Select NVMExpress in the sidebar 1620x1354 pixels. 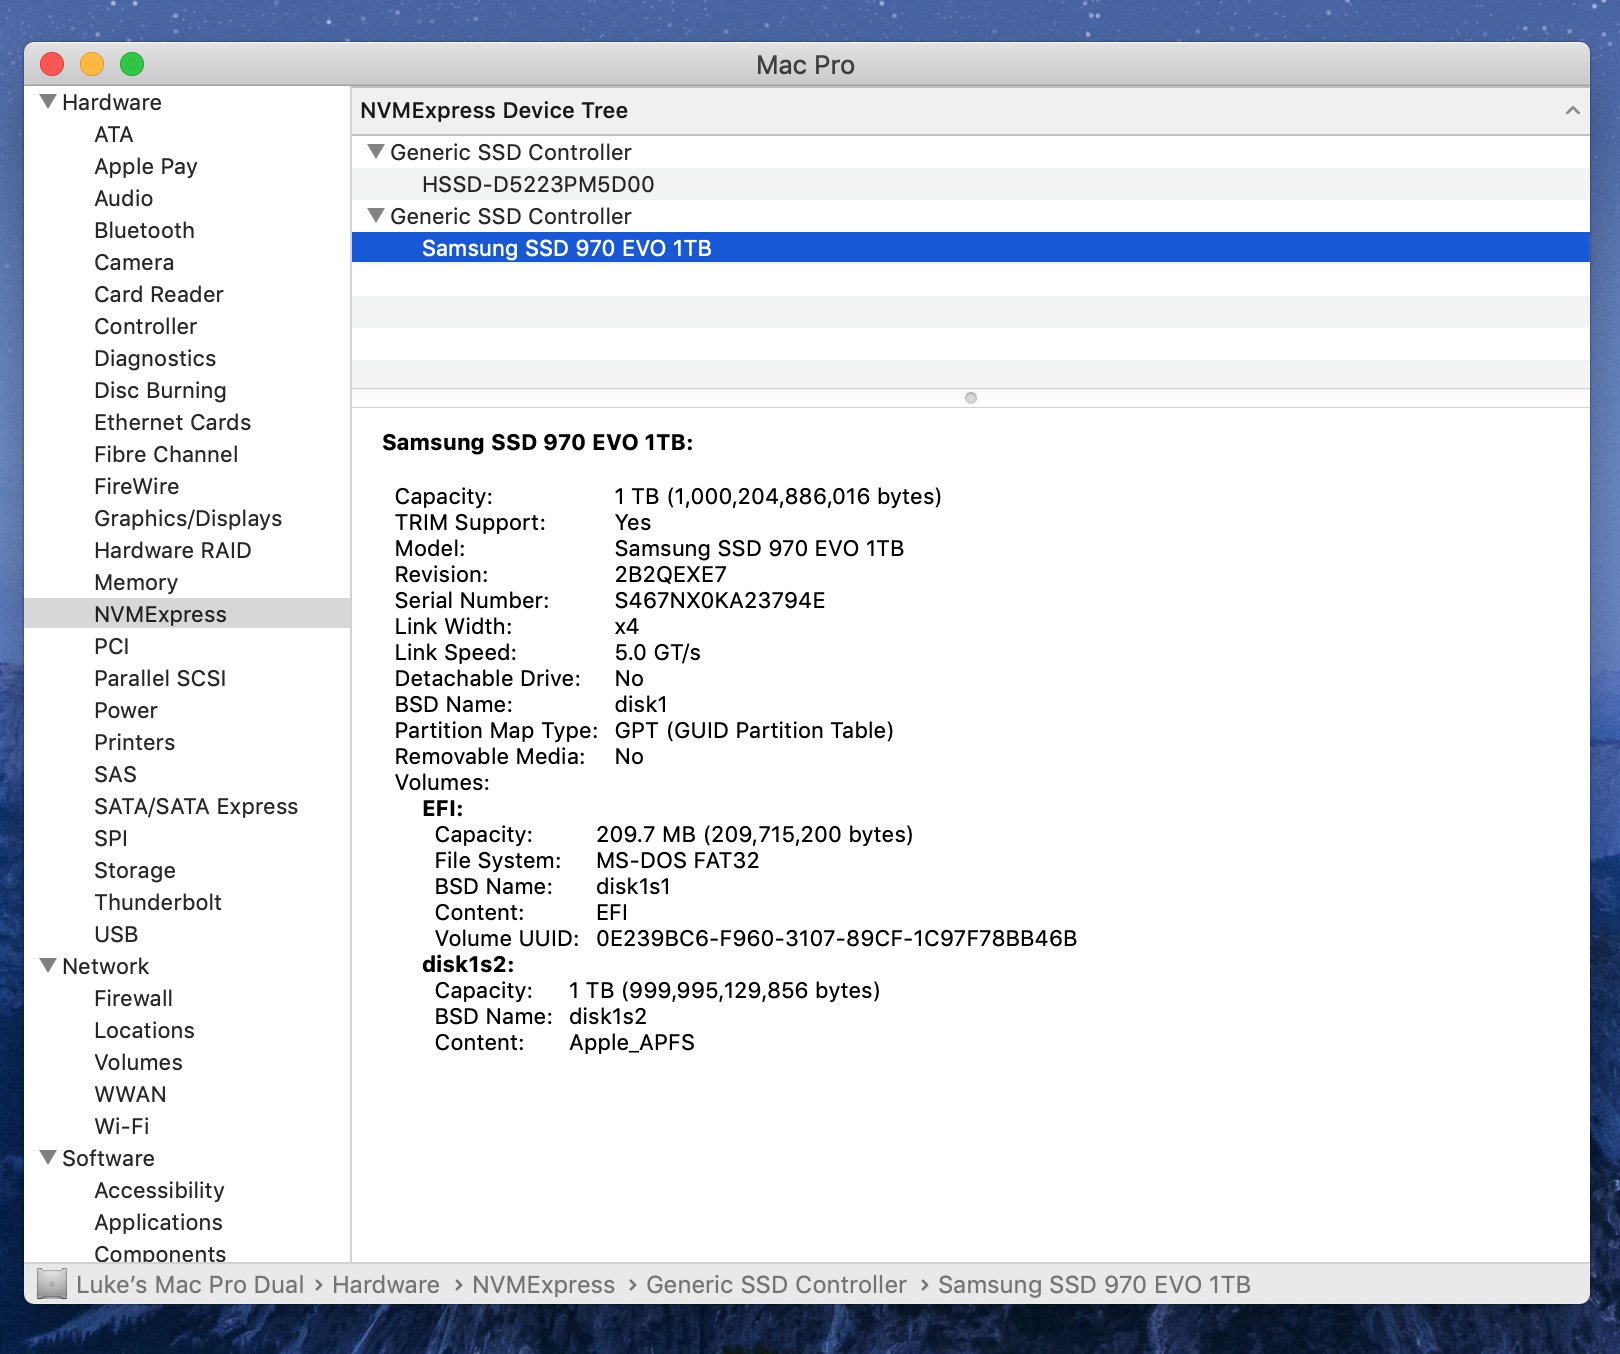click(x=187, y=614)
